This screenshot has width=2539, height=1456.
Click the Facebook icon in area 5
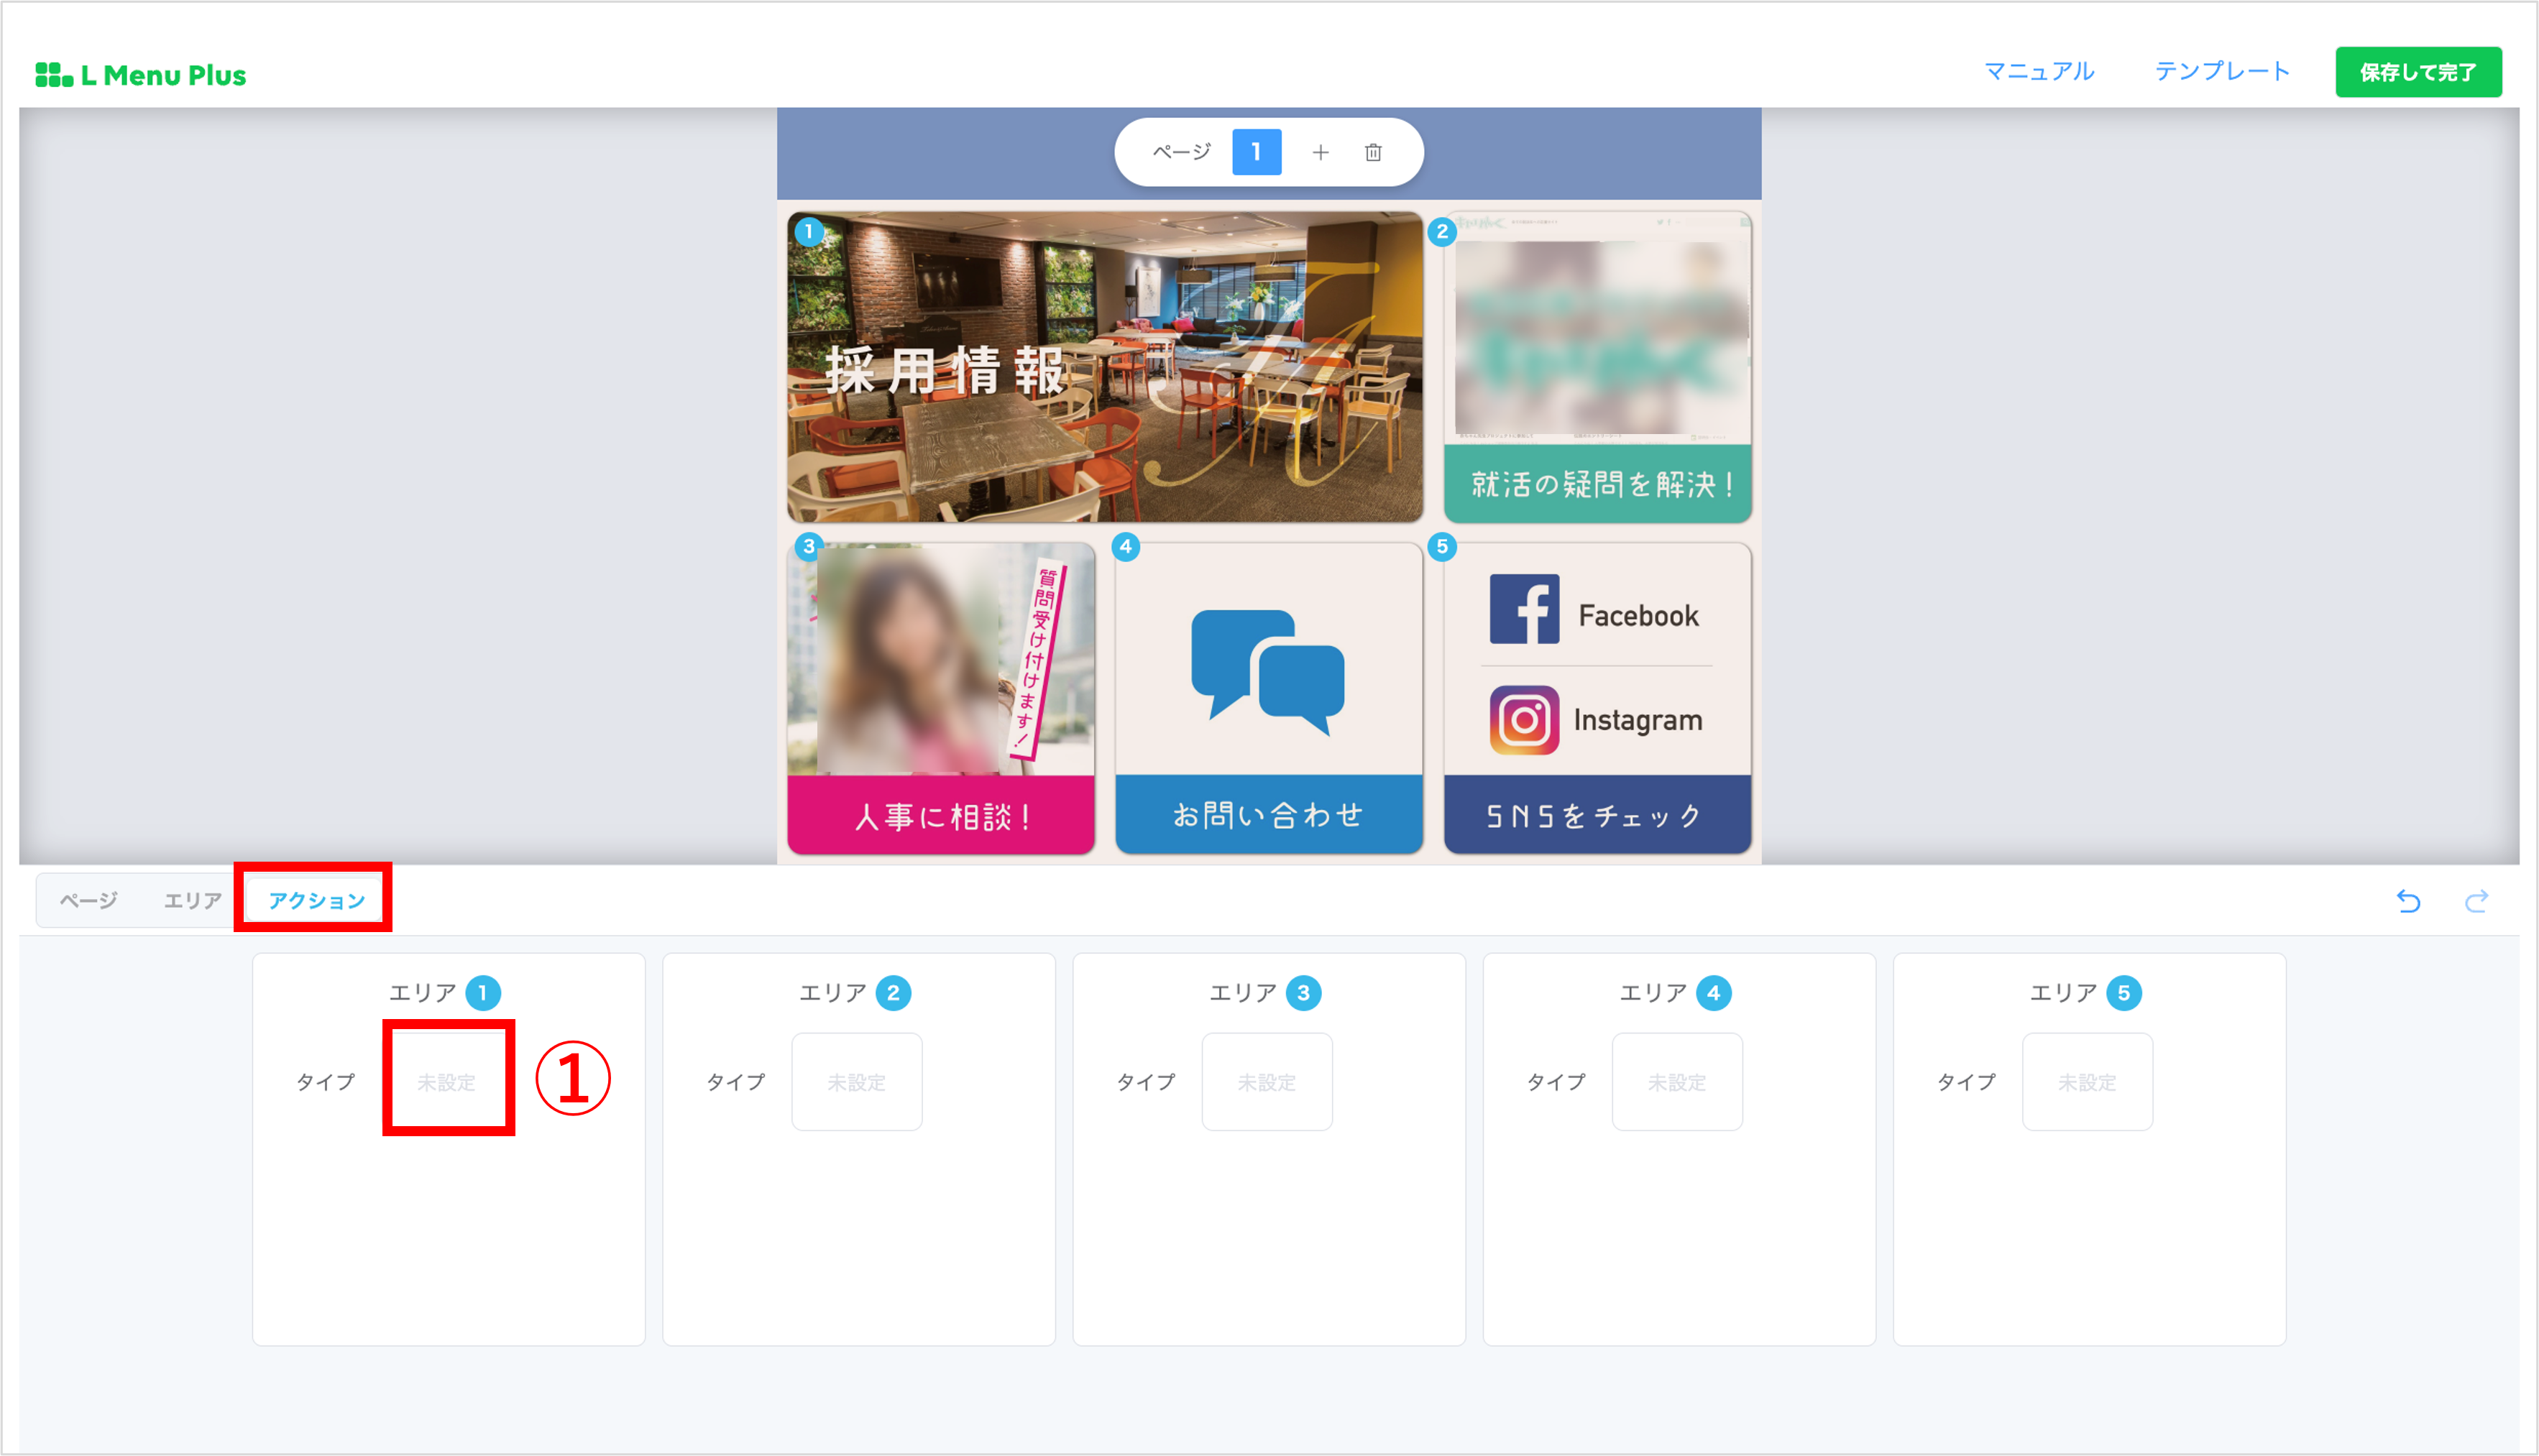[x=1523, y=609]
